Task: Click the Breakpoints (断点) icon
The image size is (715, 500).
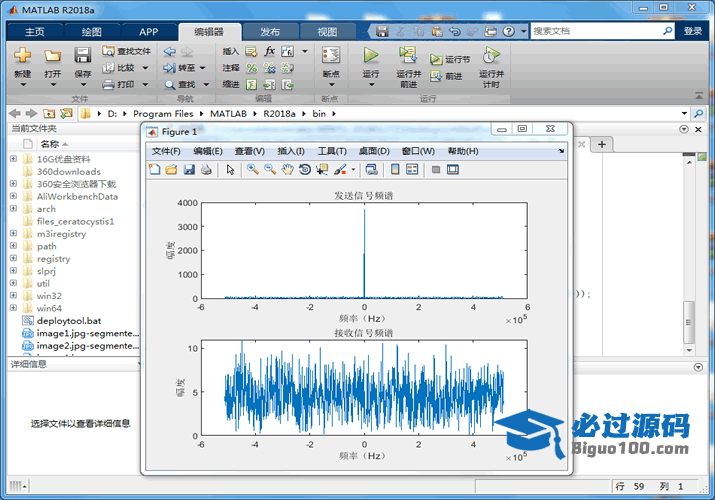Action: click(x=331, y=55)
